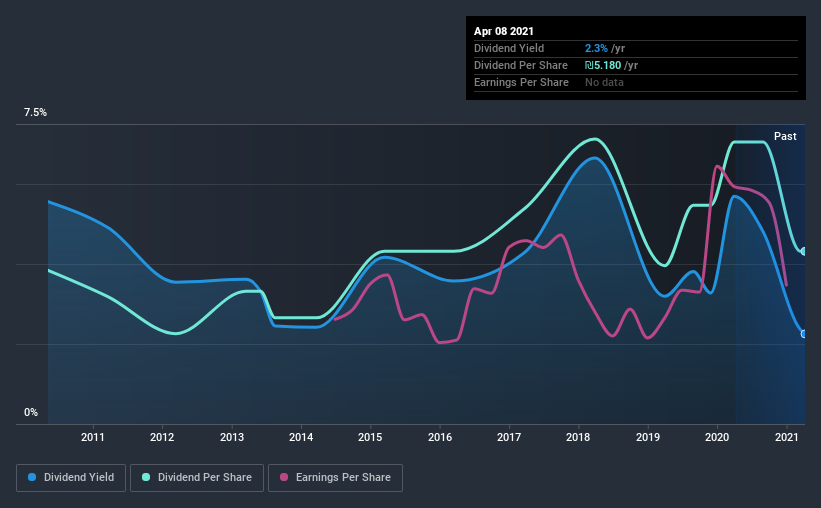
Task: Click the 2016 x-axis year label
Action: pos(440,437)
